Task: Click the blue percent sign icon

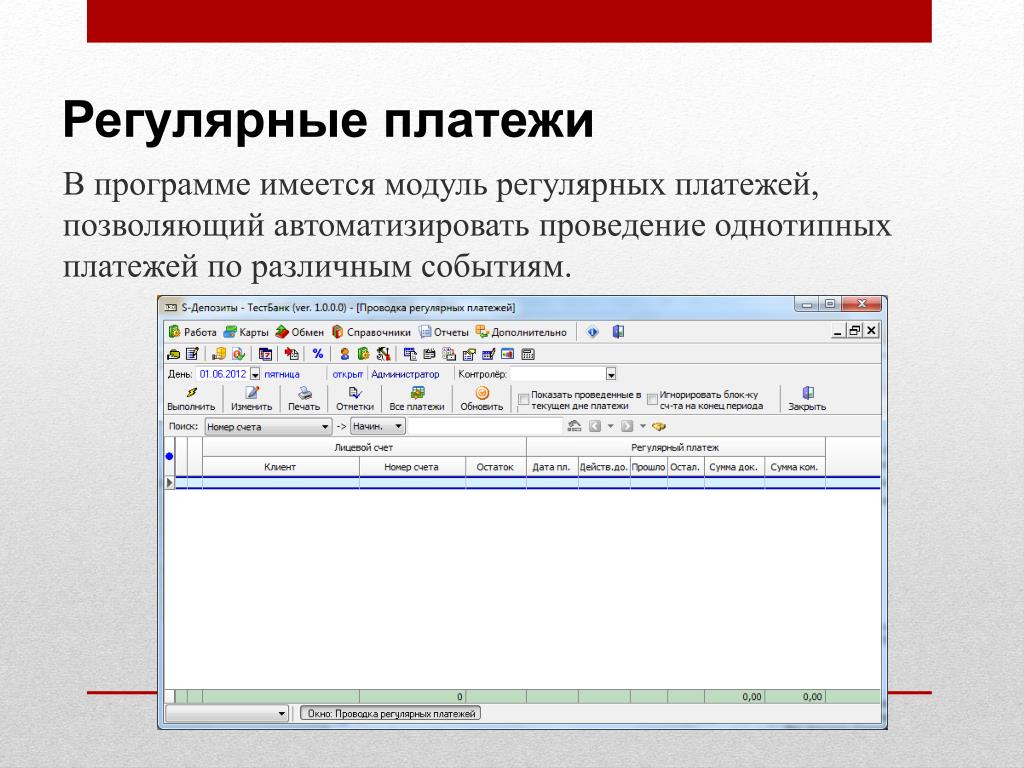Action: click(318, 353)
